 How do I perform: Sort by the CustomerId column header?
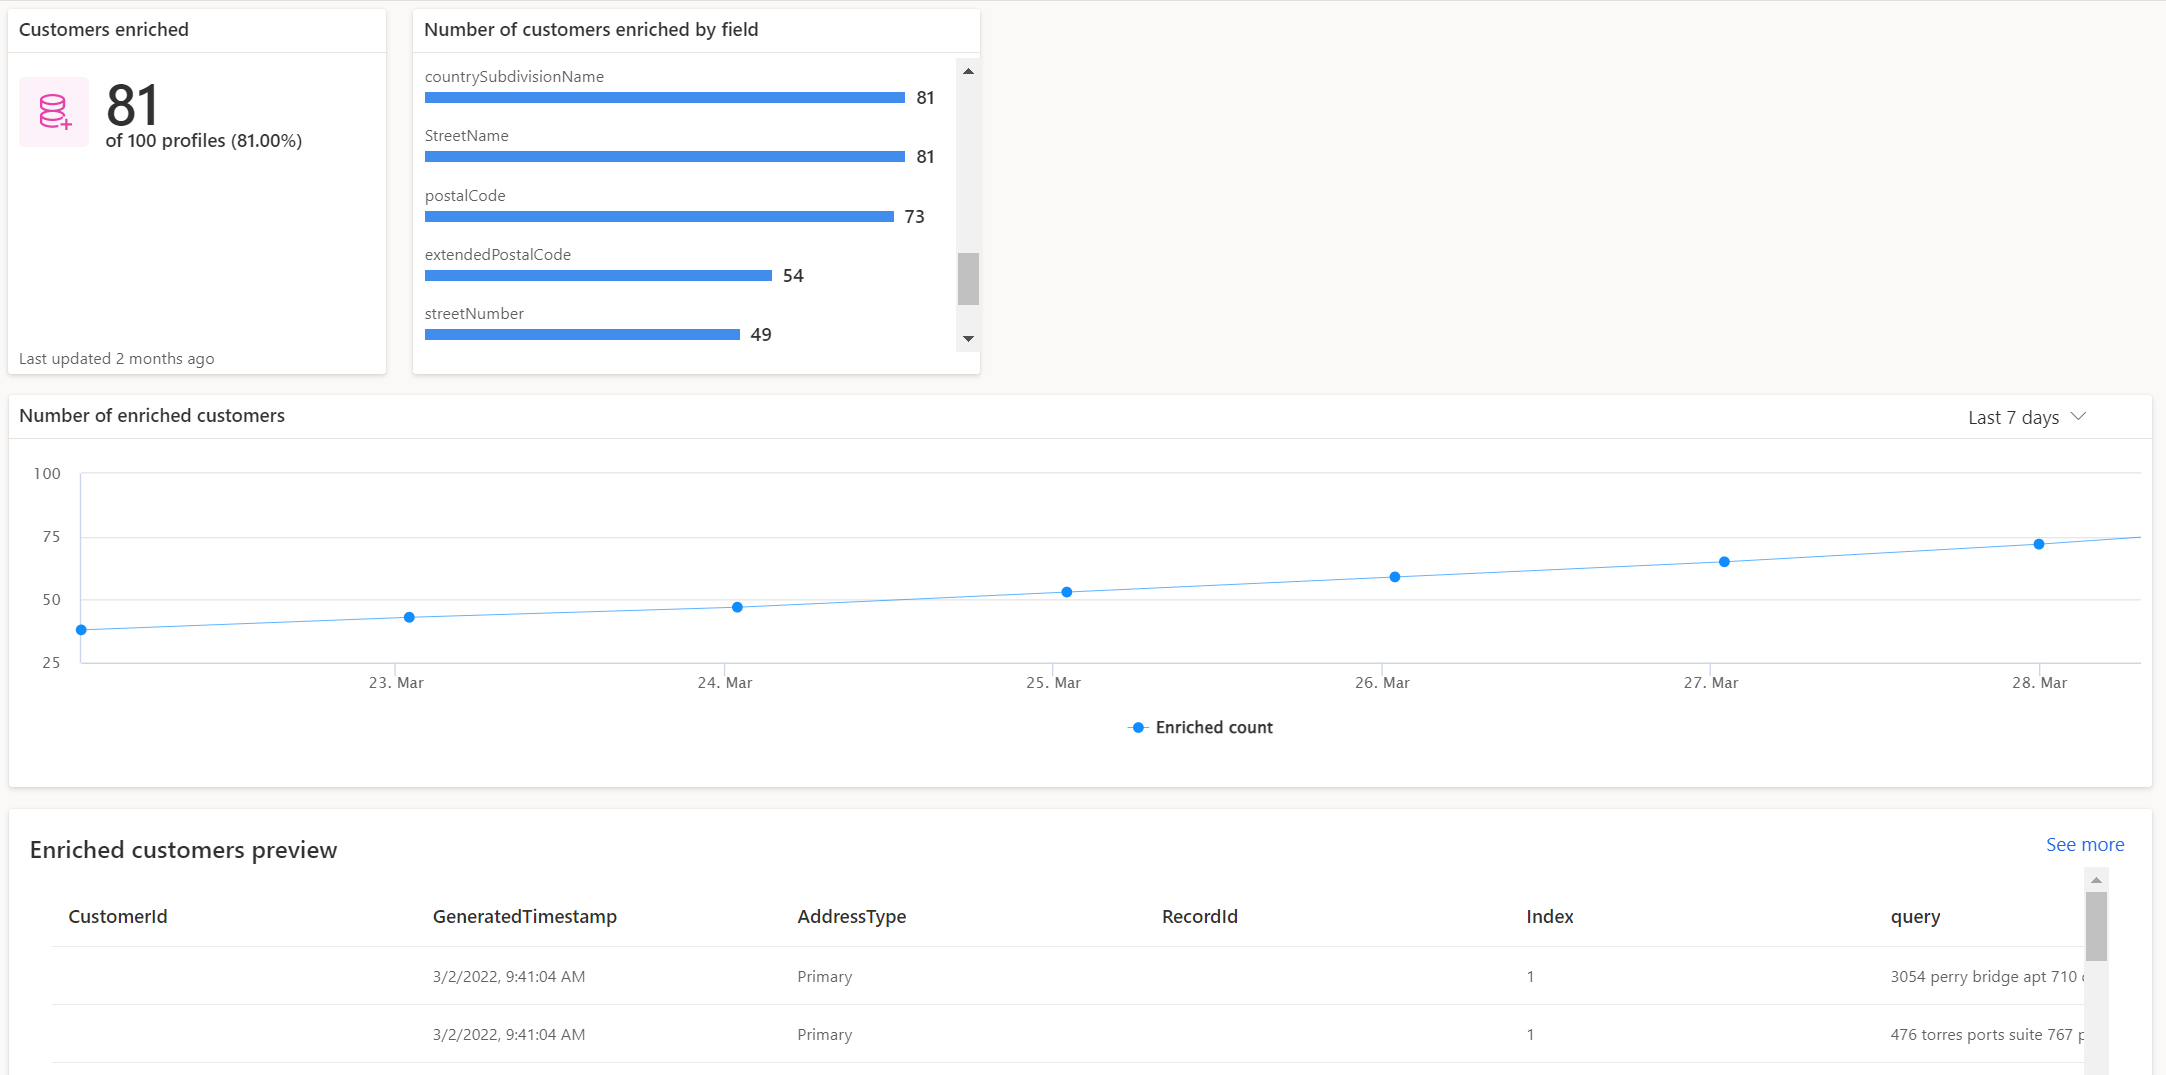click(118, 916)
